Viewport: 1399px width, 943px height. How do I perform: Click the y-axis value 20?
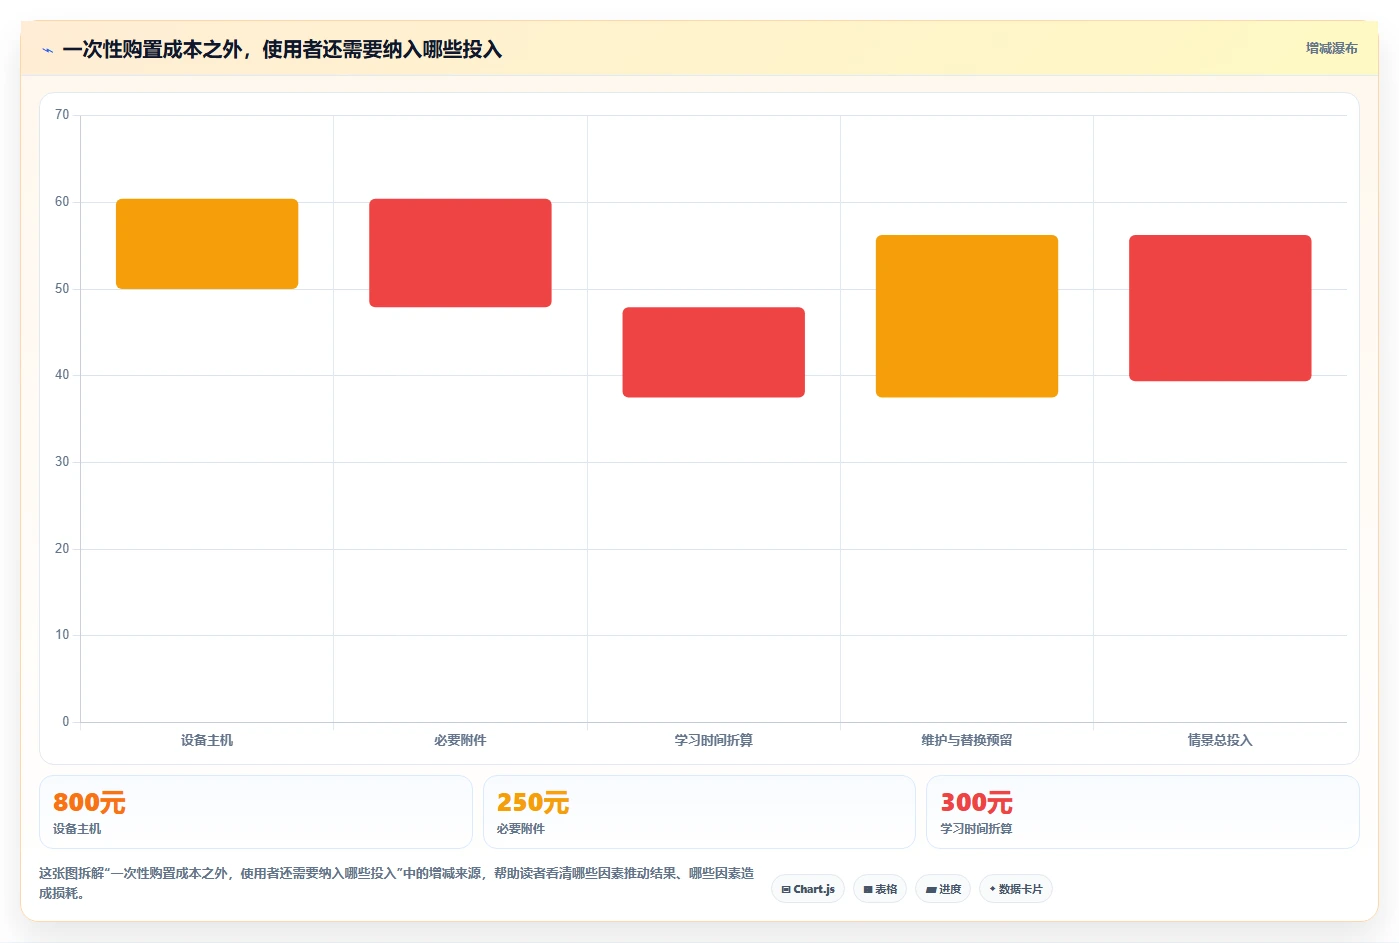point(62,549)
